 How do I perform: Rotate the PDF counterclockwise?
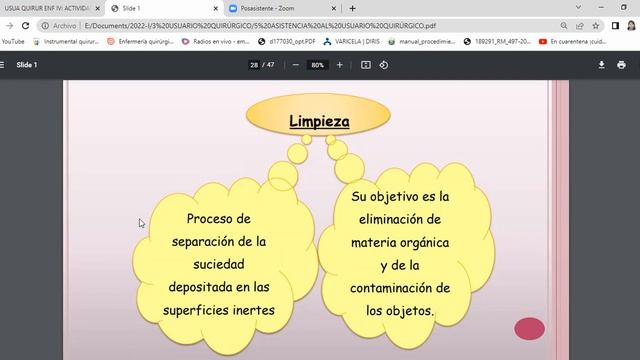pyautogui.click(x=384, y=65)
